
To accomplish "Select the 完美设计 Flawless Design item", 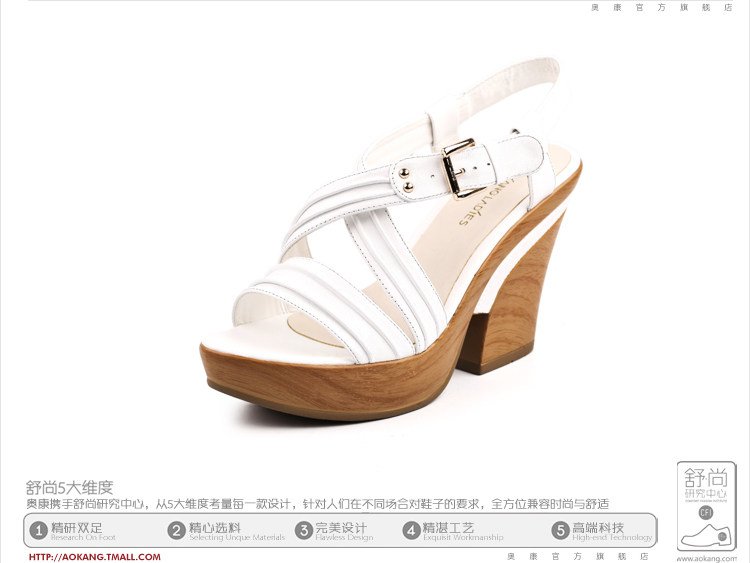I will (342, 530).
